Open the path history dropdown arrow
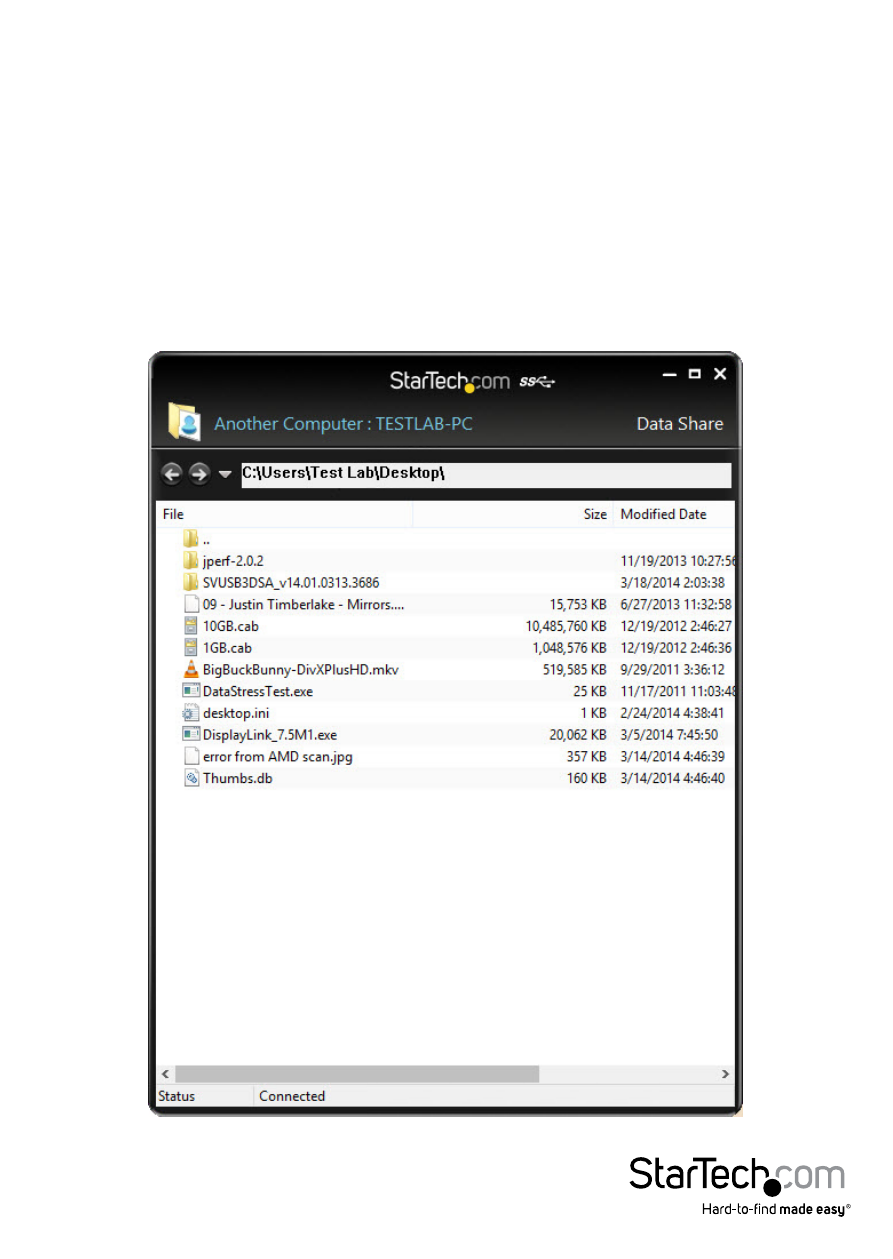Viewport: 893px width, 1259px height. coord(225,474)
